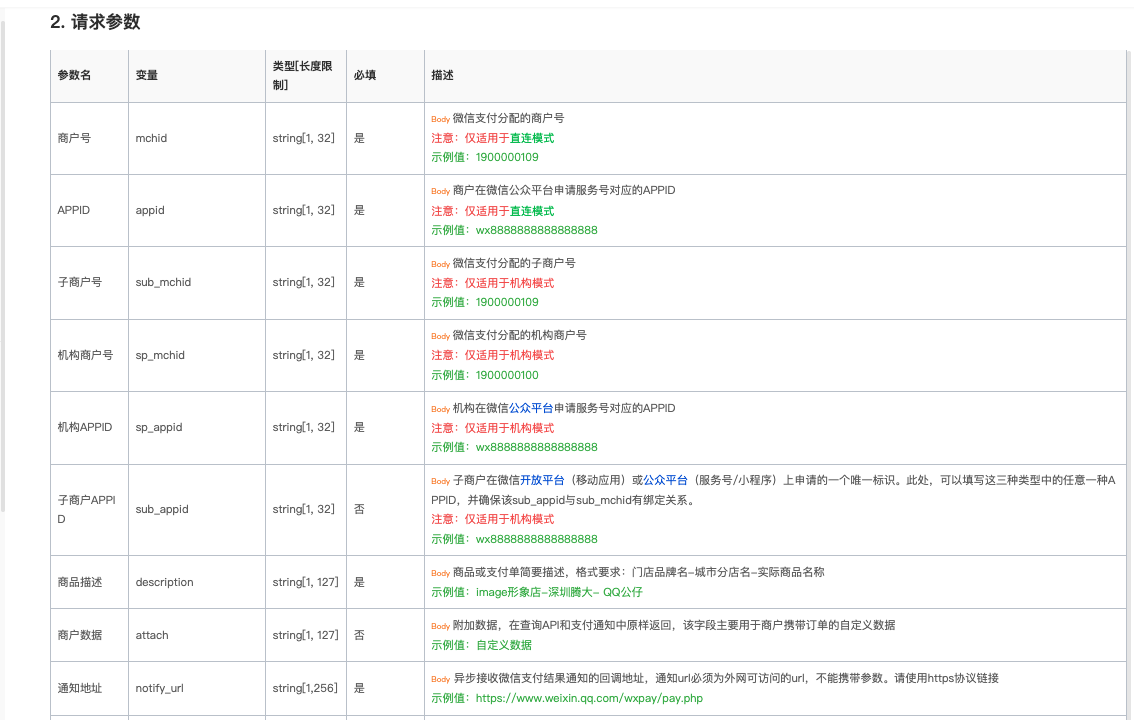Click the 是 required value for mchid
The image size is (1134, 720).
(359, 138)
